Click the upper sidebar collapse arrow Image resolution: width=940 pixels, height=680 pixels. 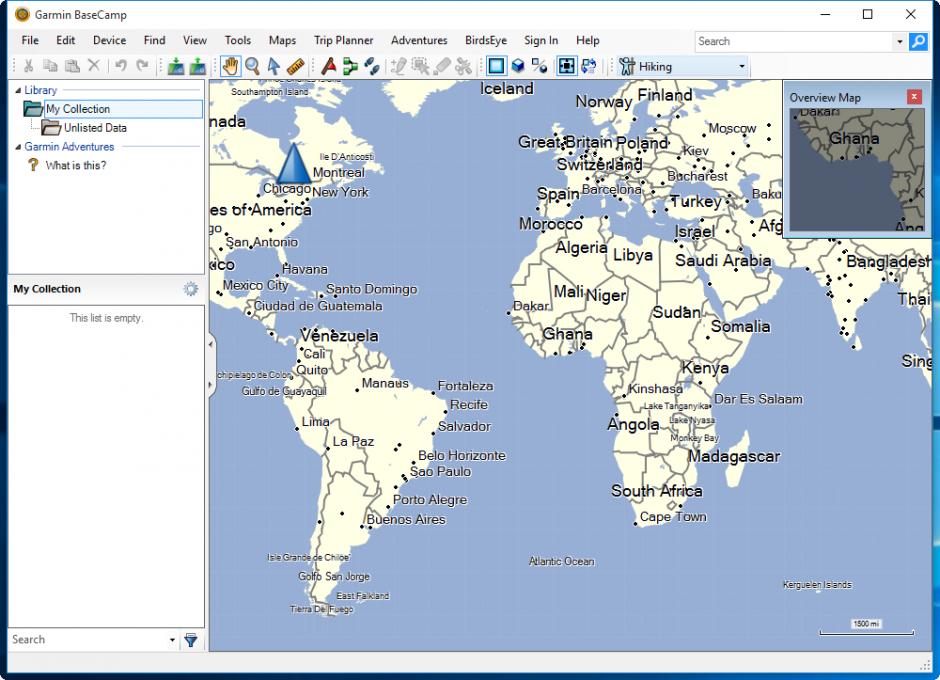(x=211, y=344)
